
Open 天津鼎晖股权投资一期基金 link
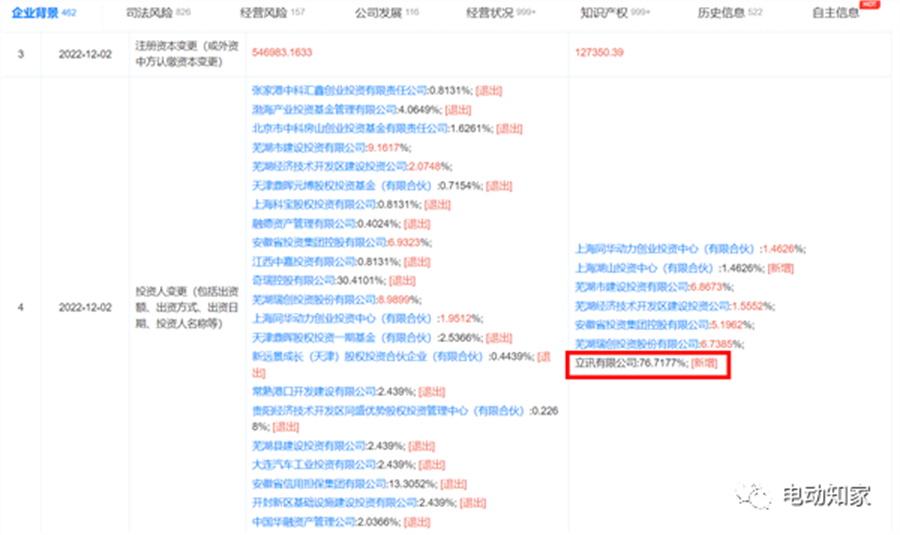tap(342, 338)
